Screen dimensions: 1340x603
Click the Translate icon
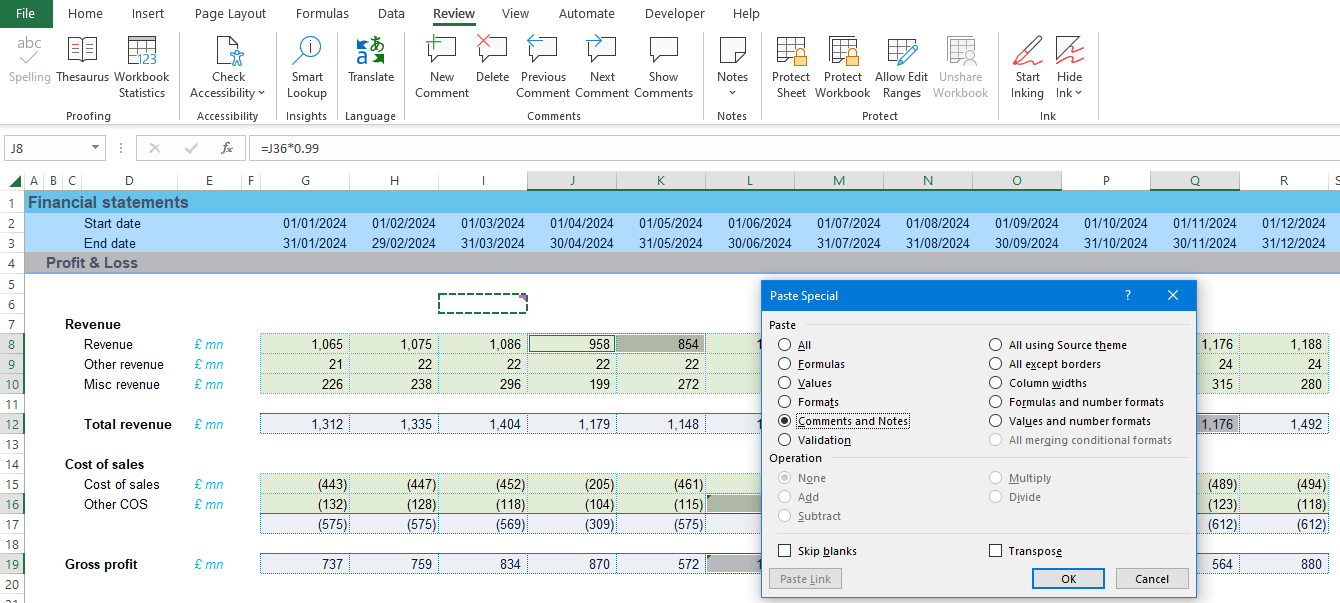point(371,60)
